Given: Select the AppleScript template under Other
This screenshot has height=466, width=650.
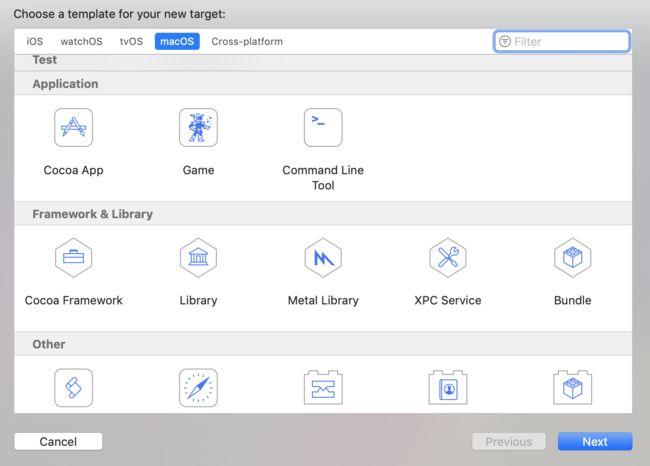Looking at the screenshot, I should click(x=73, y=388).
